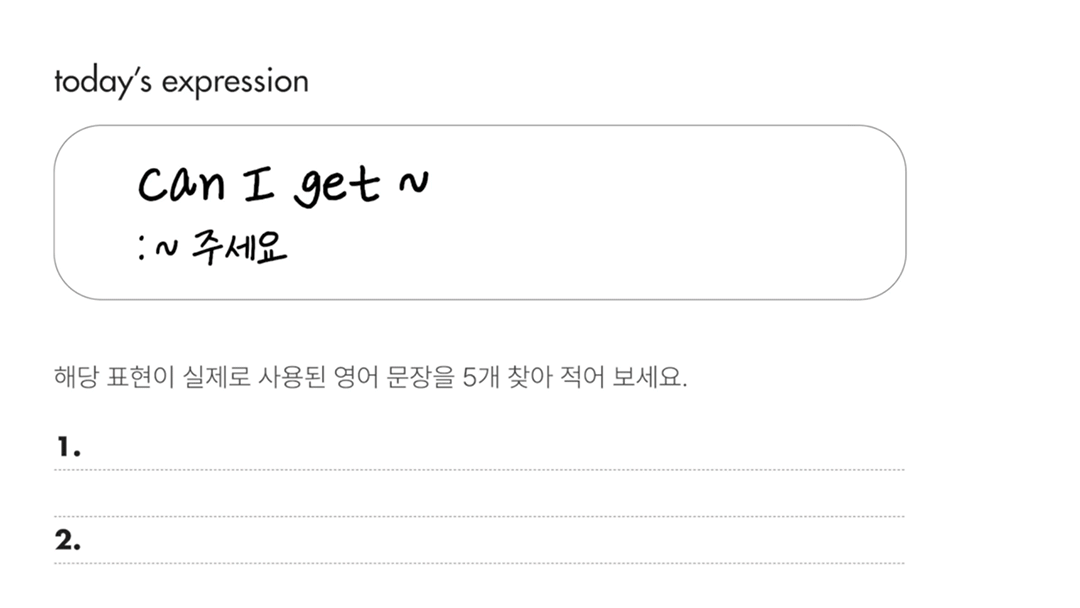Click the handwritten "Can I get ~" phrase
This screenshot has height=608, width=1080.
pos(283,183)
